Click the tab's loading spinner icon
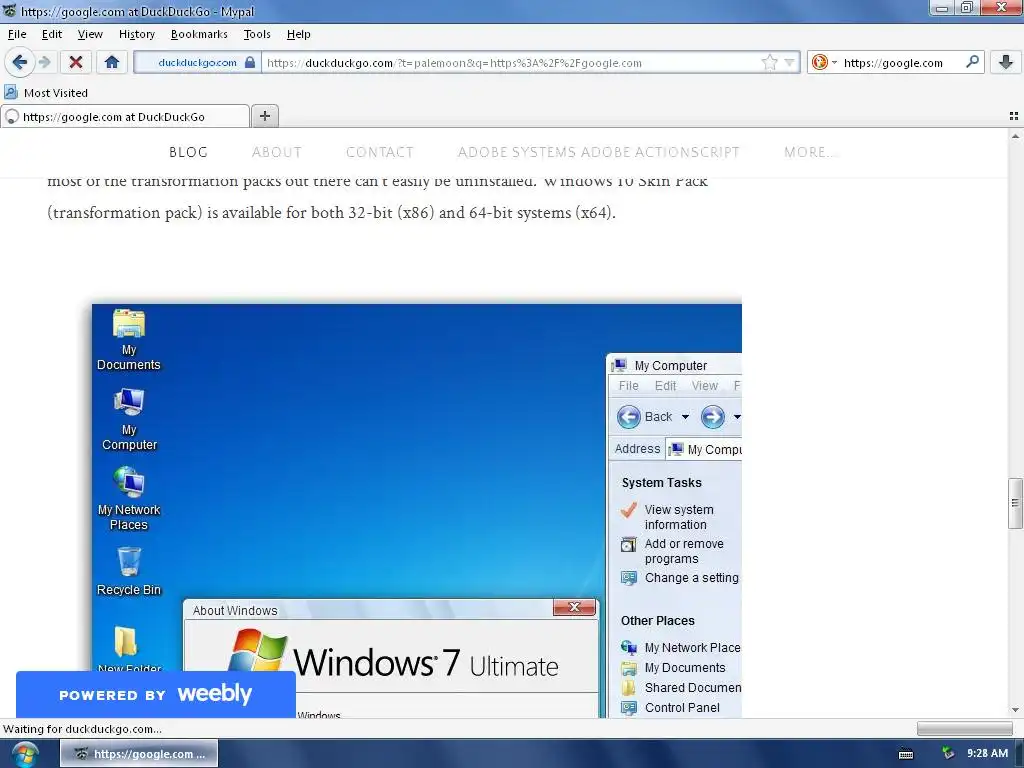1024x768 pixels. click(12, 116)
